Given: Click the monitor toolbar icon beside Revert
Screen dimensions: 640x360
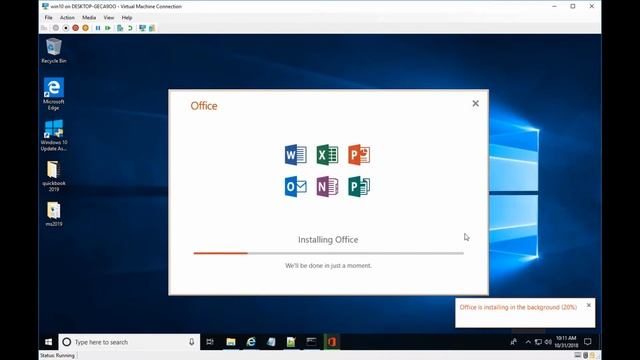Looking at the screenshot, I should [142, 28].
